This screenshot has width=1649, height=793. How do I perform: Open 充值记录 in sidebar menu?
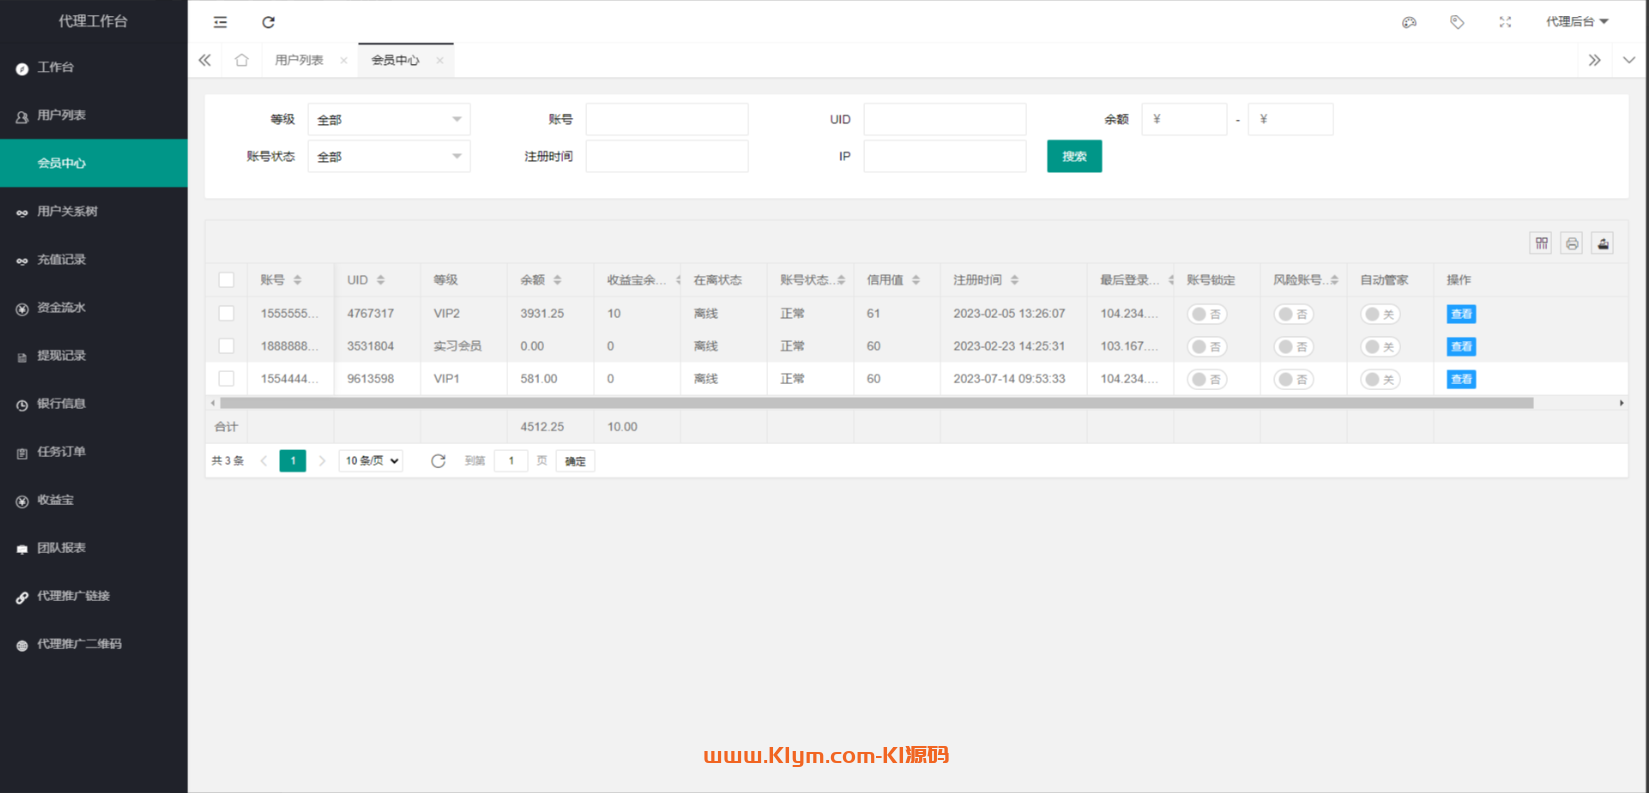tap(62, 260)
